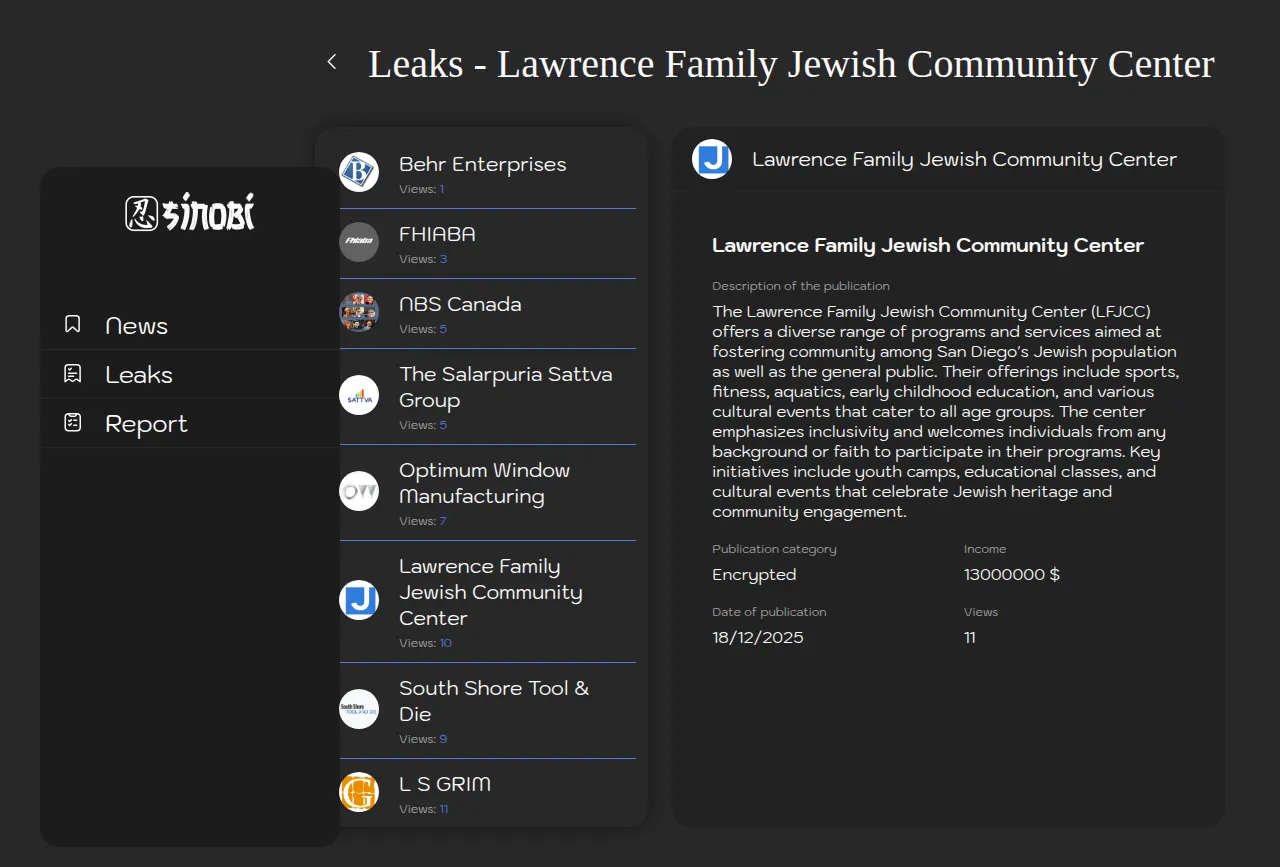Click the checklist icon next to Report

click(73, 423)
